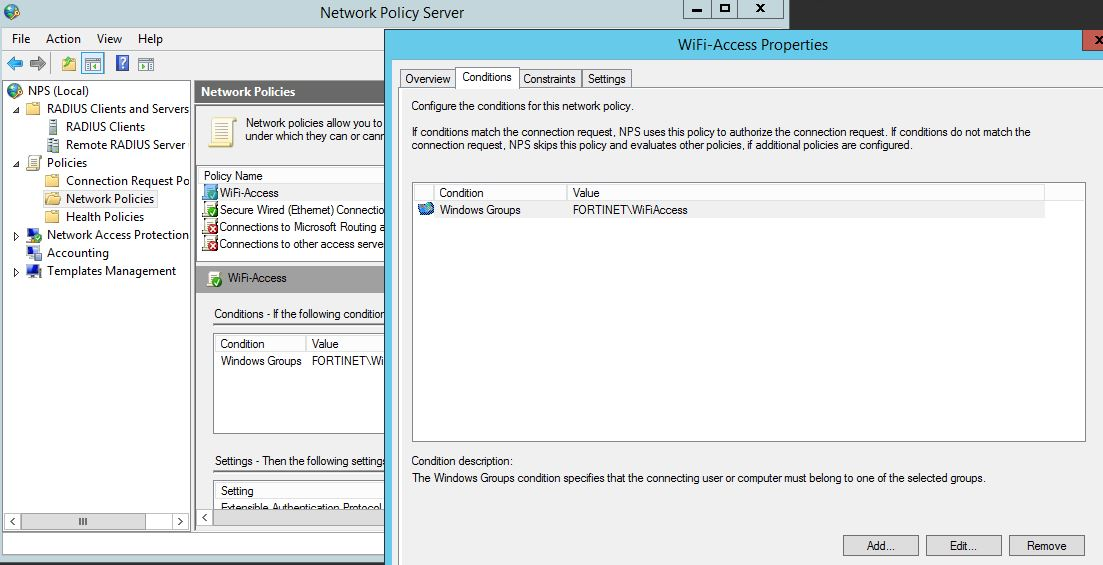Click the Back arrow toolbar icon
This screenshot has height=565, width=1103.
click(15, 64)
